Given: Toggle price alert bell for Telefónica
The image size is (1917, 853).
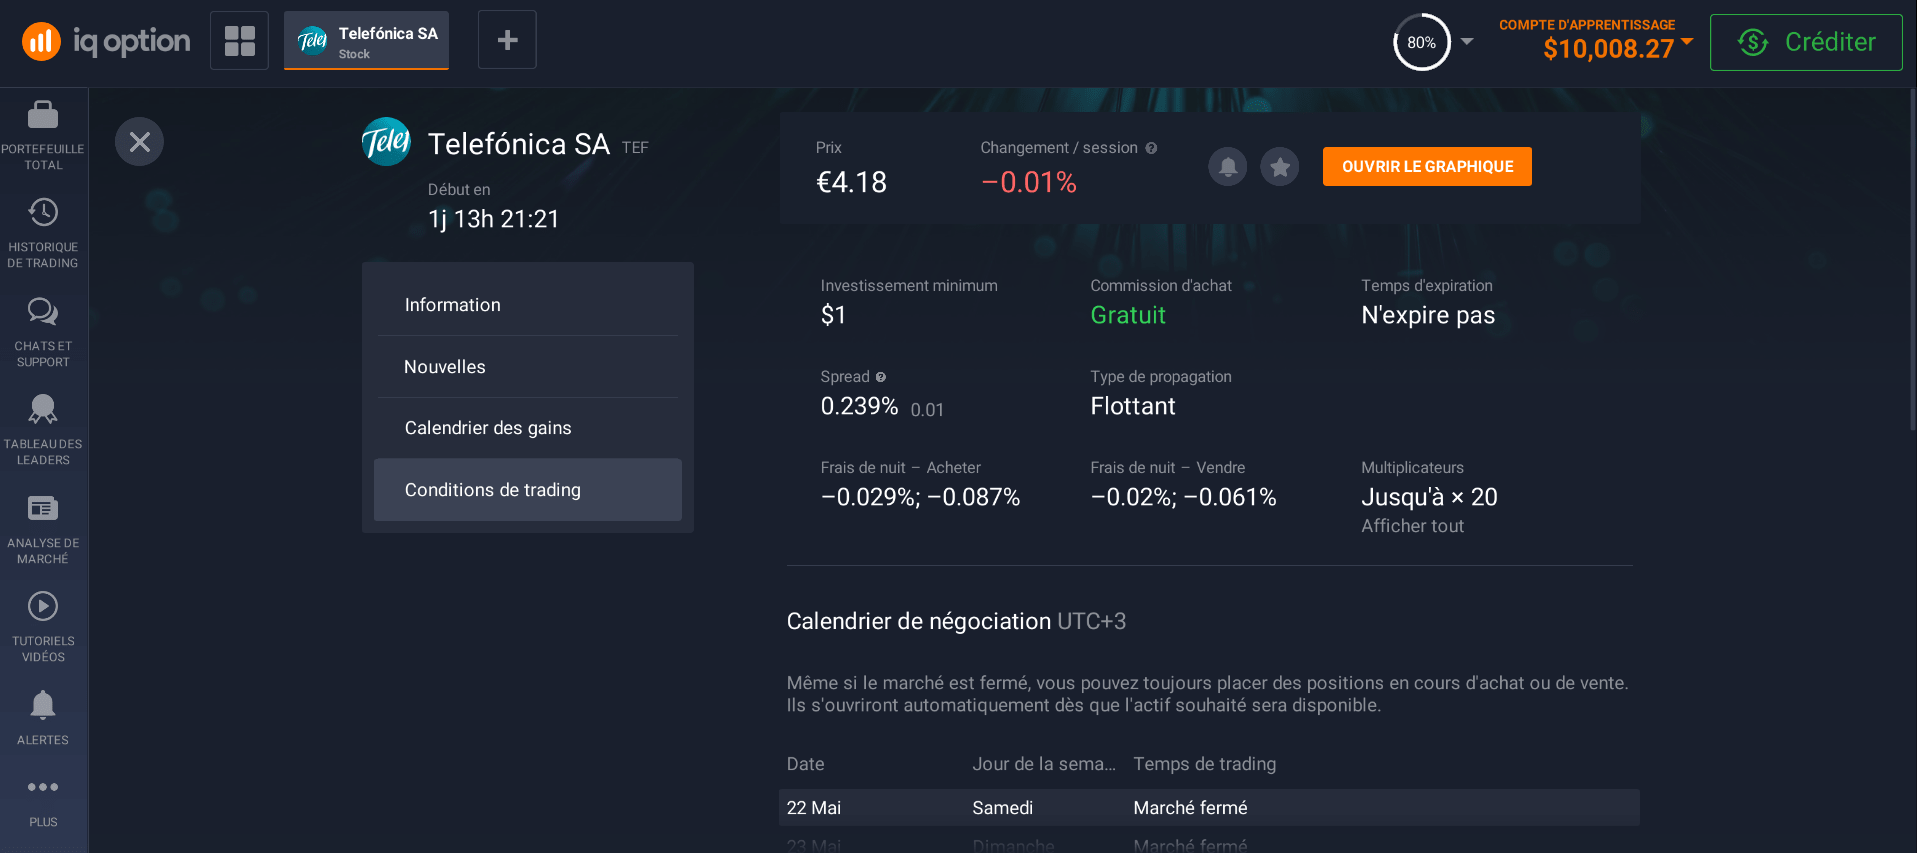Looking at the screenshot, I should 1228,166.
